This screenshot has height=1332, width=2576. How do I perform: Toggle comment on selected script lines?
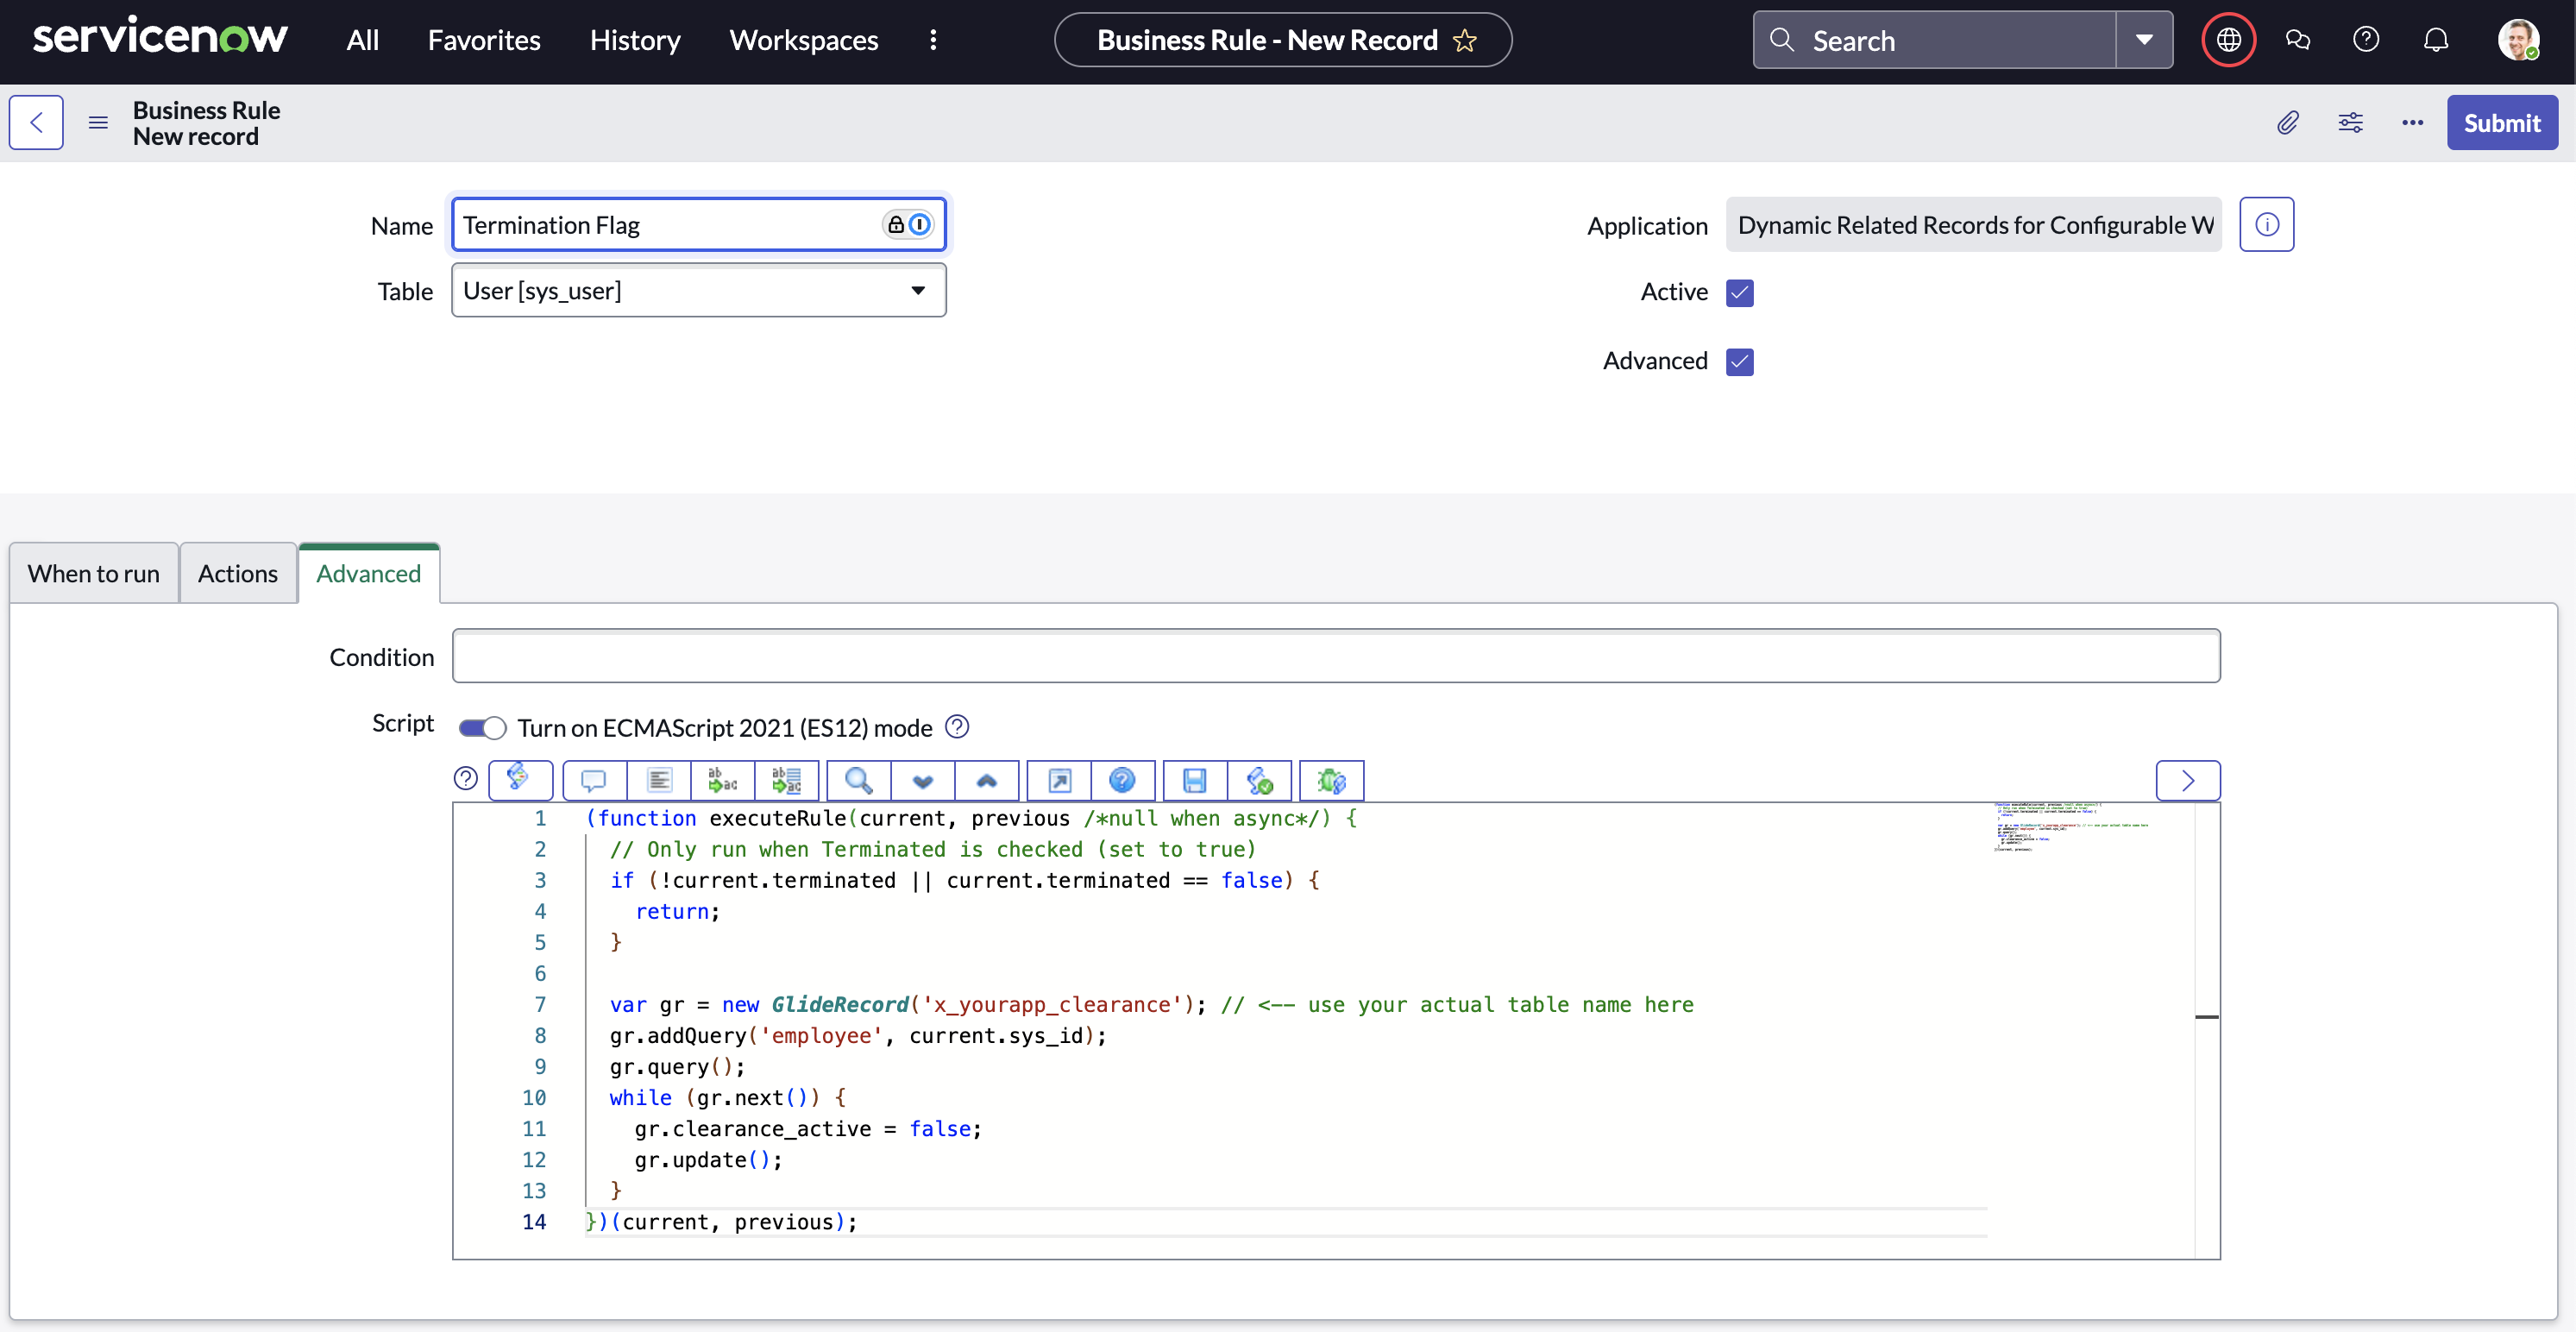pos(594,780)
